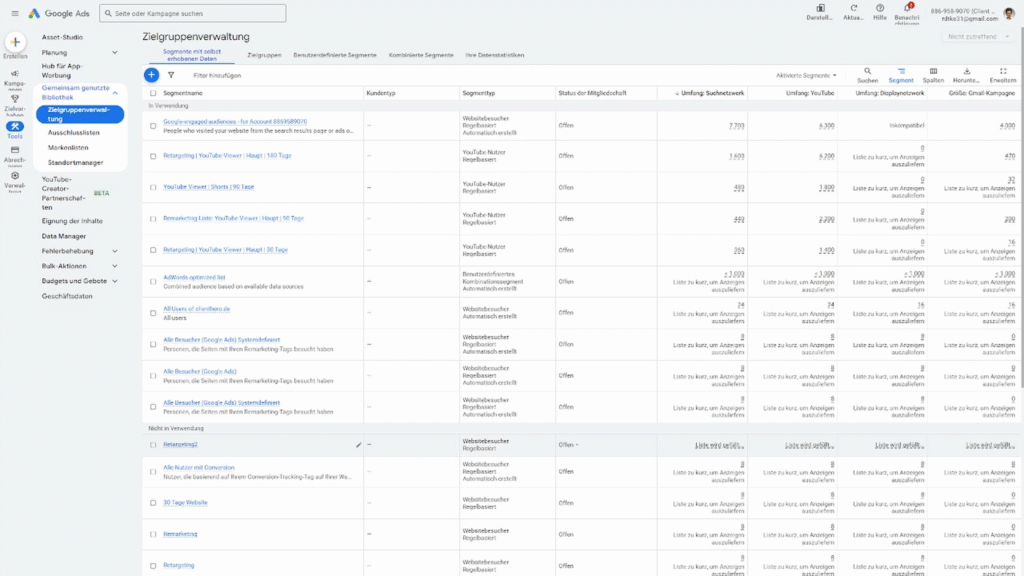Tick checkbox for Google-engaged audiences row
The width and height of the screenshot is (1024, 576).
153,125
